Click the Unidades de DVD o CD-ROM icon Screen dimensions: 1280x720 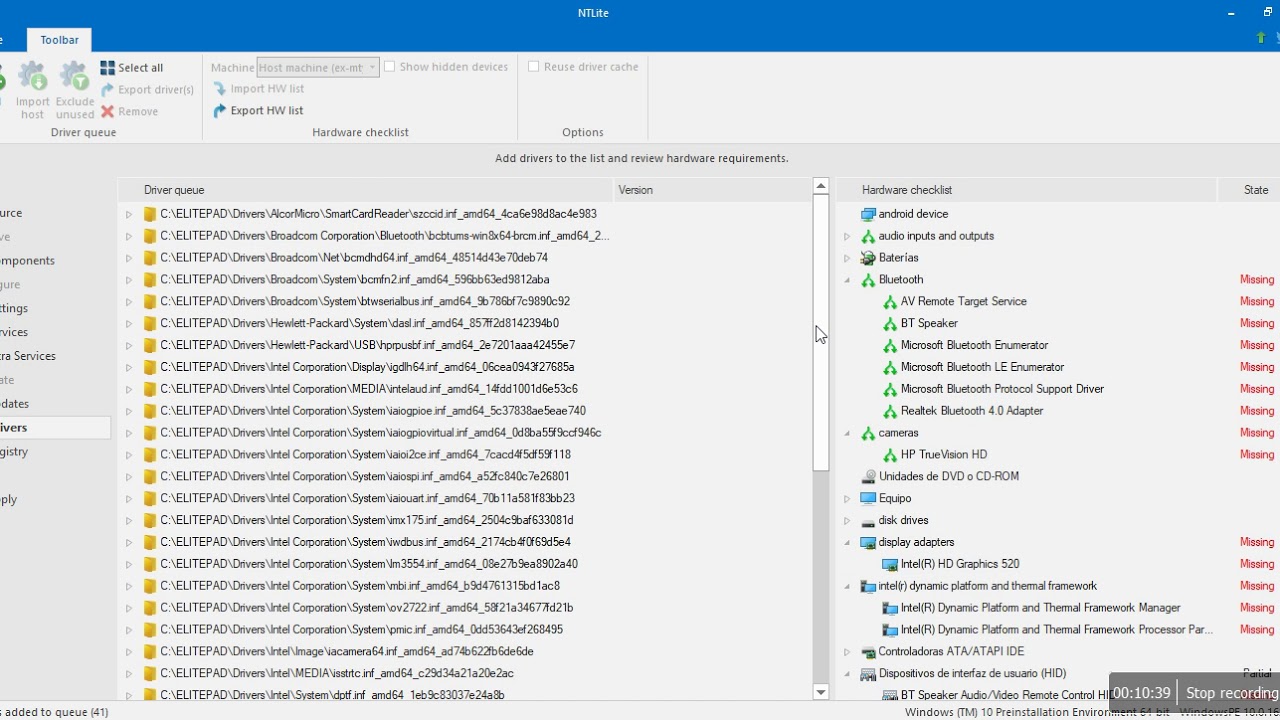click(x=868, y=477)
